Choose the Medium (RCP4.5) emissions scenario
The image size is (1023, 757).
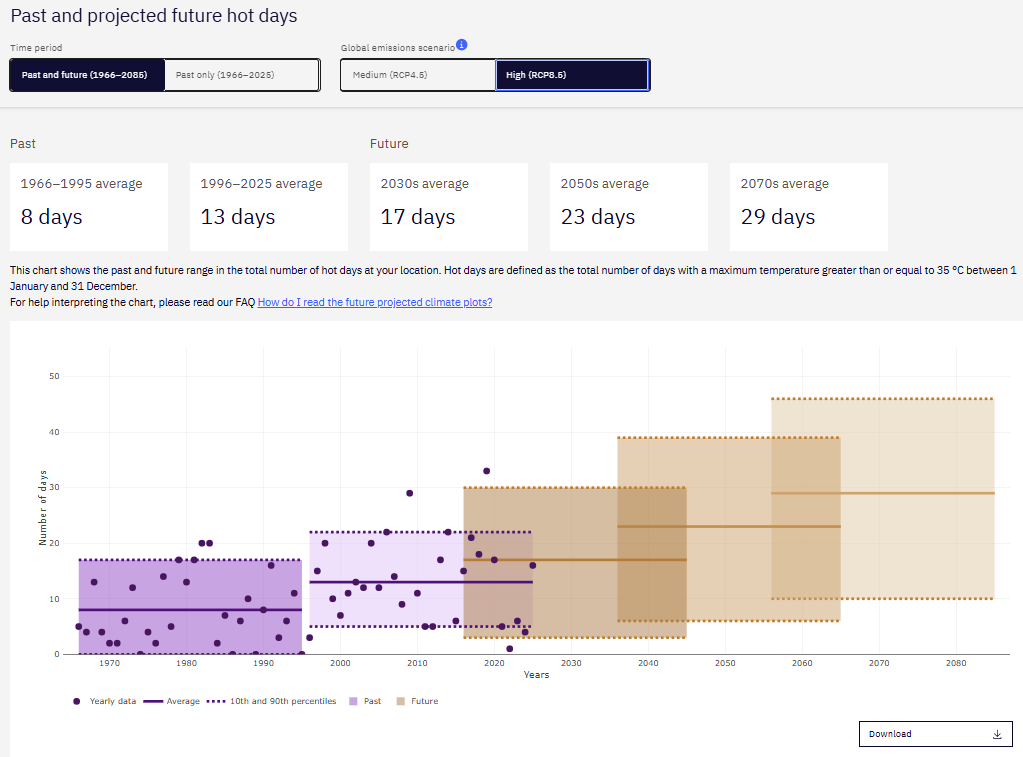[418, 75]
